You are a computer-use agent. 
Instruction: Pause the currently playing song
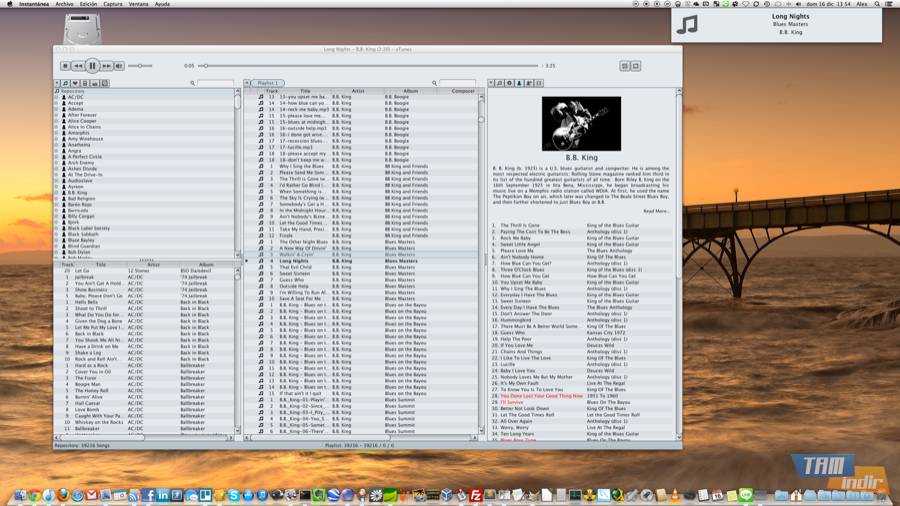[92, 66]
